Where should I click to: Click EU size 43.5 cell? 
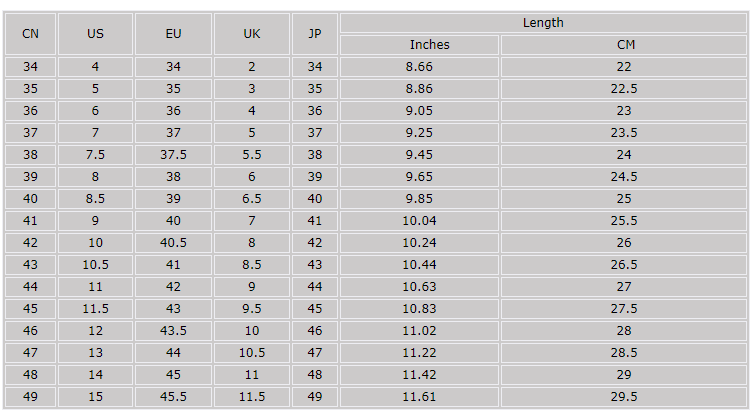[173, 331]
